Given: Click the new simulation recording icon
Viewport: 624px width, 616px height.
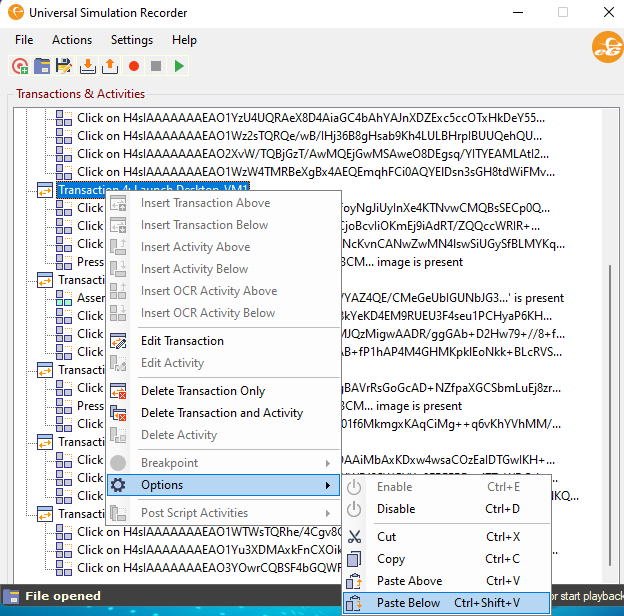Looking at the screenshot, I should point(20,66).
